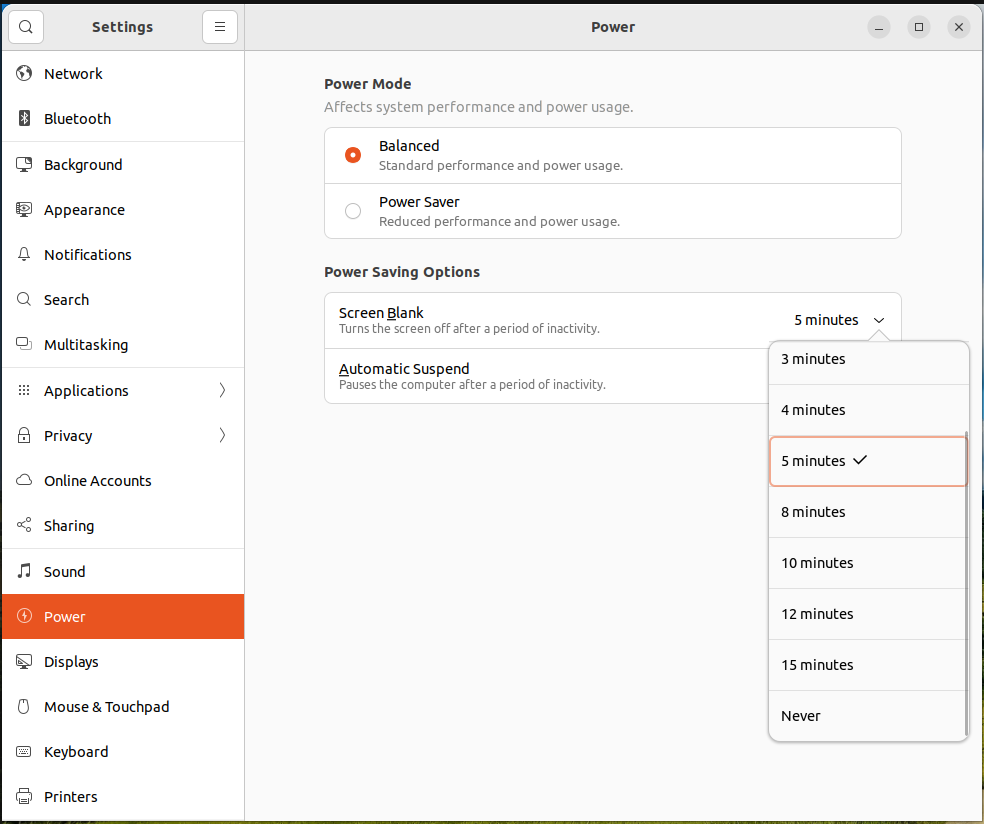This screenshot has height=824, width=984.
Task: Click the Online Accounts cloud icon
Action: (24, 481)
